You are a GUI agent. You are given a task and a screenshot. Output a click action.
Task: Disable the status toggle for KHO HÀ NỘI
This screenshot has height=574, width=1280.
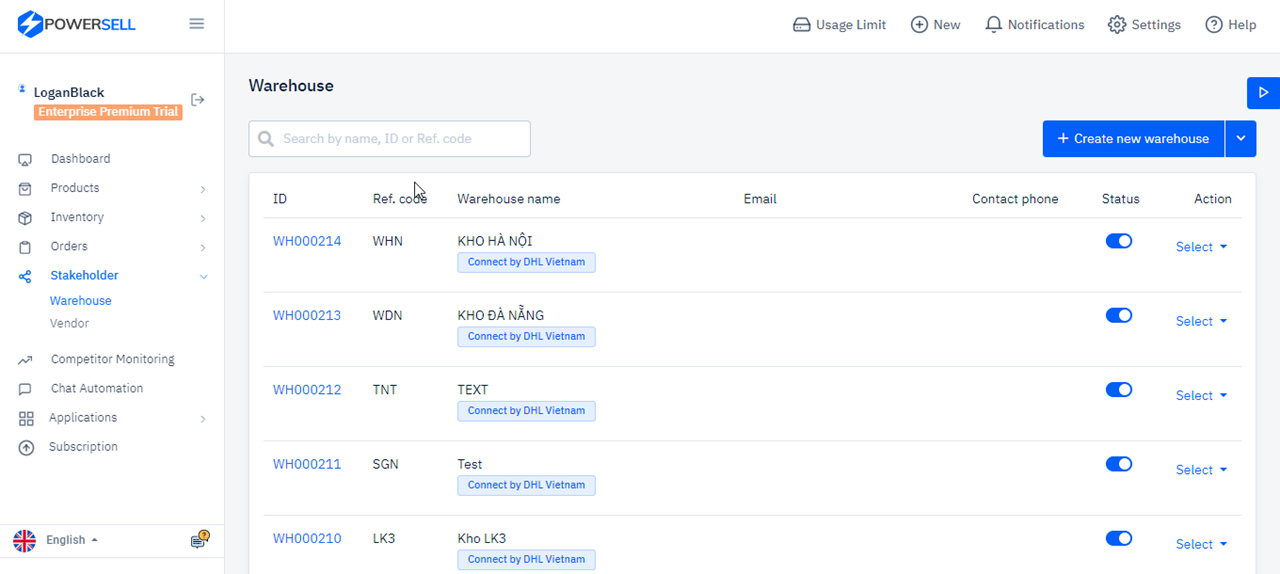click(x=1119, y=241)
